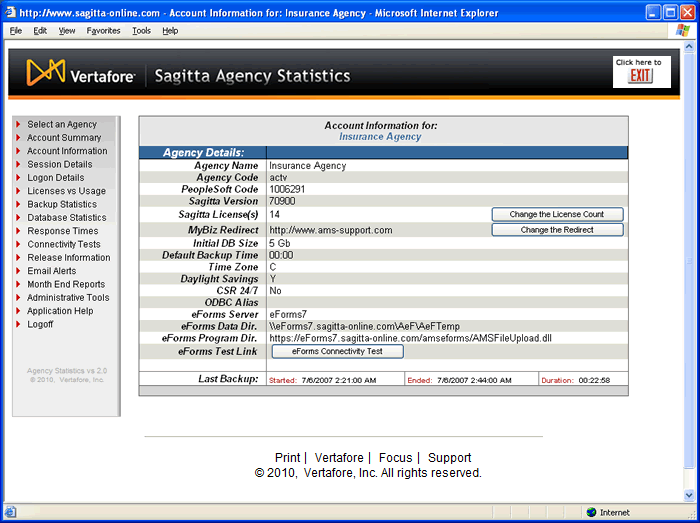Click the MyBiz Redirect URL http://www.ams-support.com
700x523 pixels.
(331, 230)
